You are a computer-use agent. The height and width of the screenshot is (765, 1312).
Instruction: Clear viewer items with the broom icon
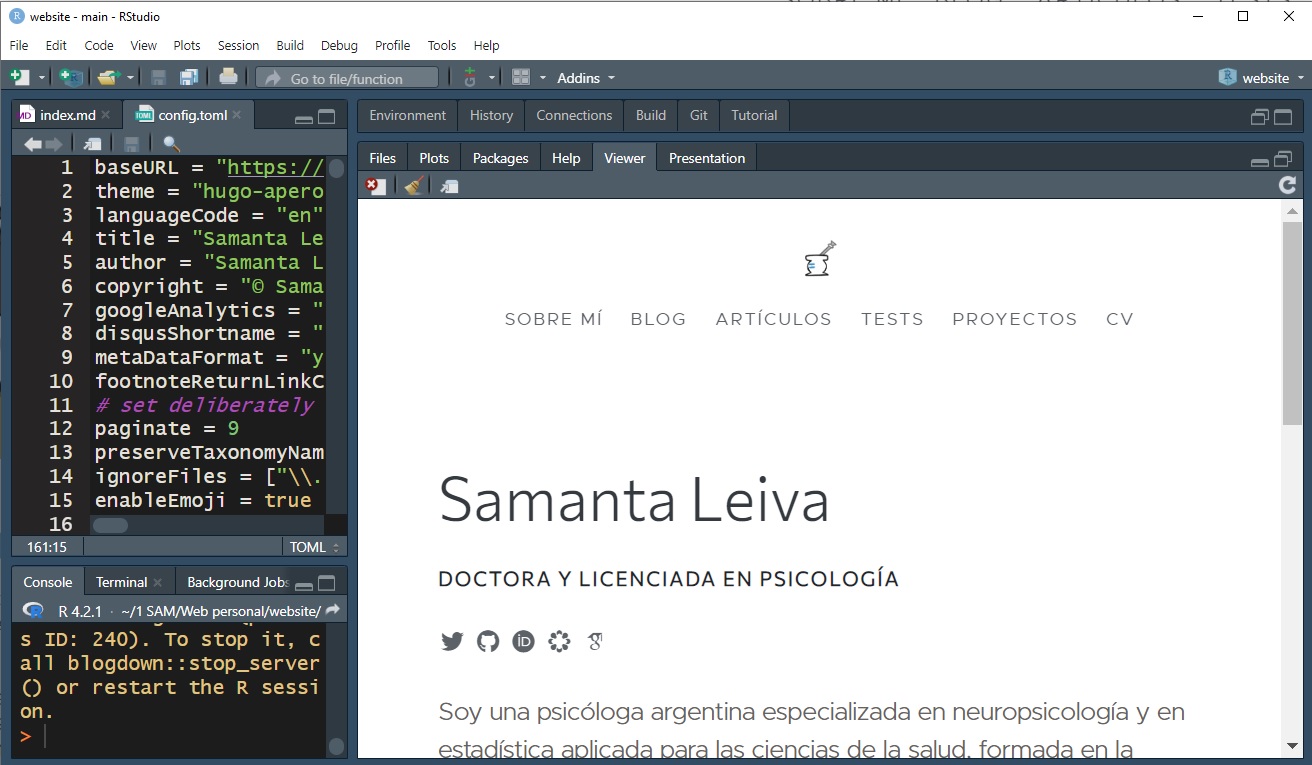[x=413, y=186]
